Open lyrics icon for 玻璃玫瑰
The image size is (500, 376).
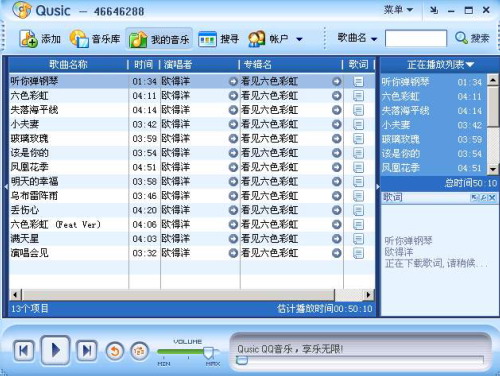(x=358, y=139)
